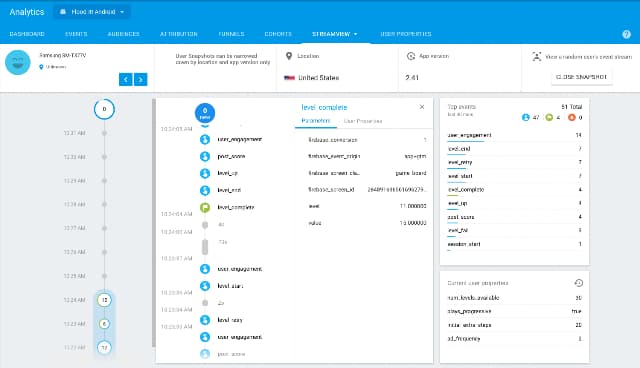The image size is (640, 368).
Task: Open user properties history clock icon
Action: tap(578, 283)
